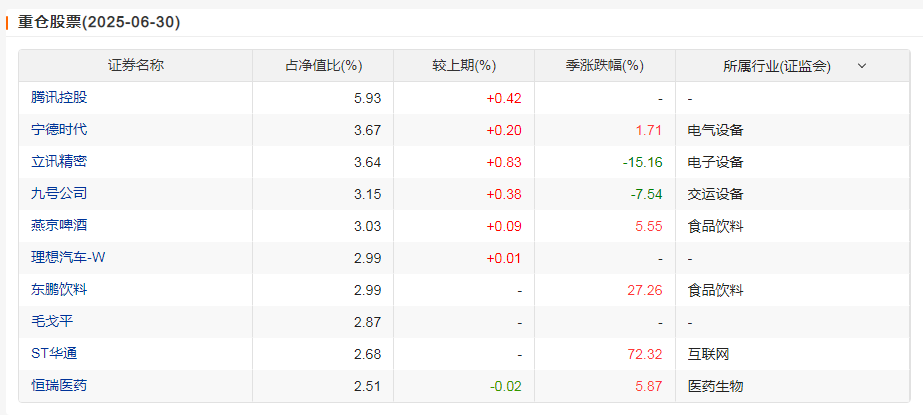Viewport: 923px width, 415px height.
Task: Click the 电气设备 industry cell
Action: 715,130
